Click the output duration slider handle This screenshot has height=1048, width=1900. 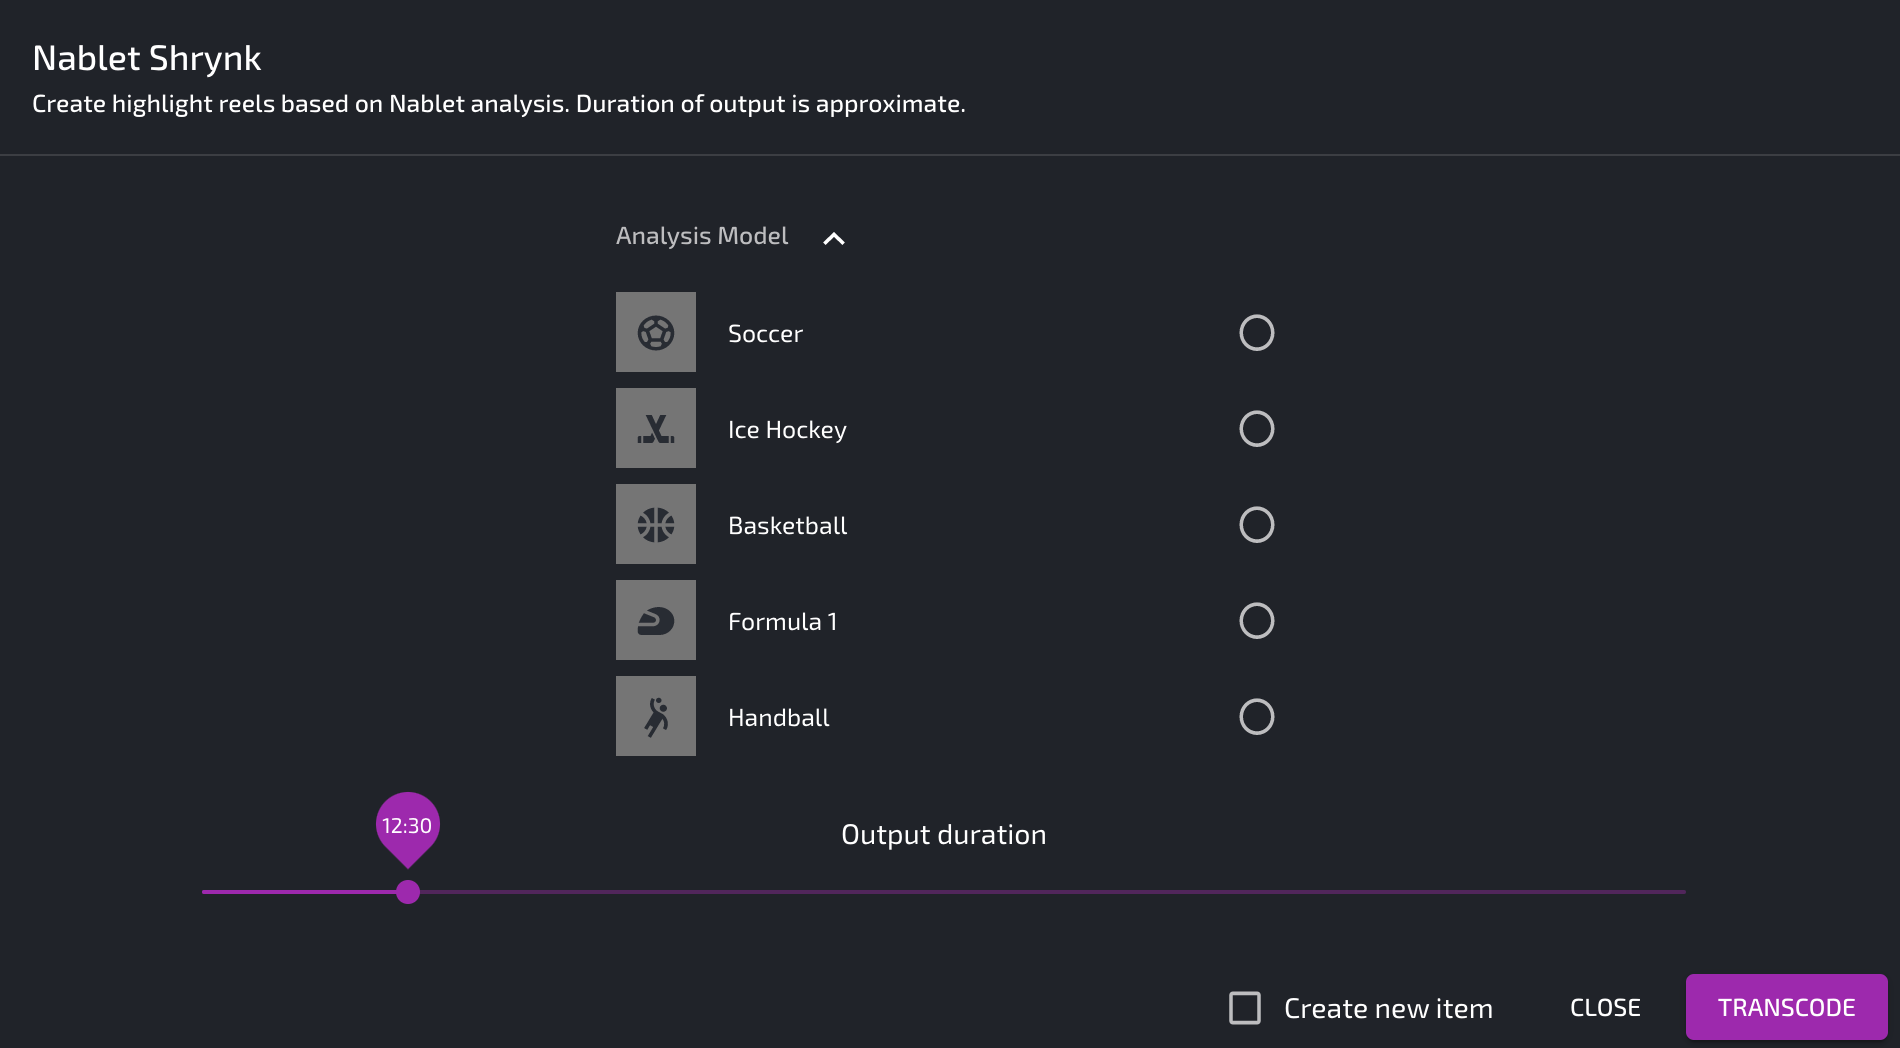click(408, 892)
